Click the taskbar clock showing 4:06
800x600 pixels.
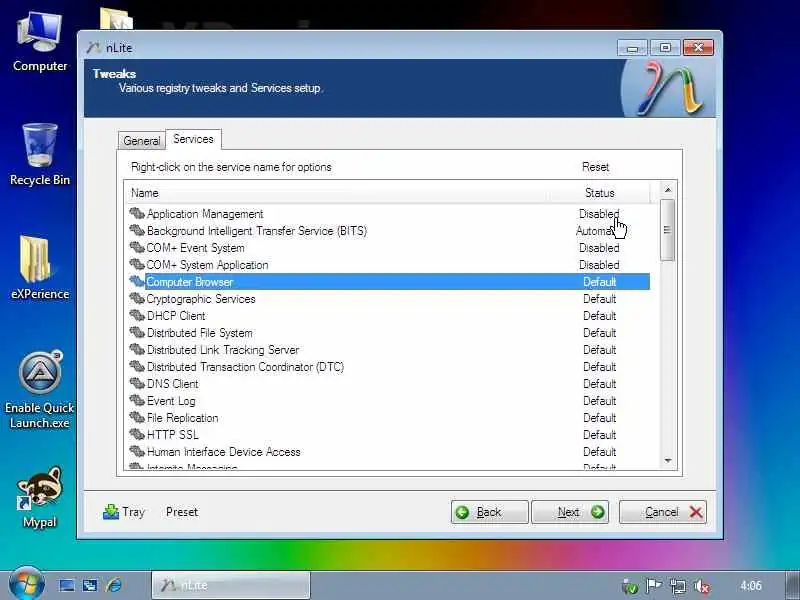coord(751,586)
